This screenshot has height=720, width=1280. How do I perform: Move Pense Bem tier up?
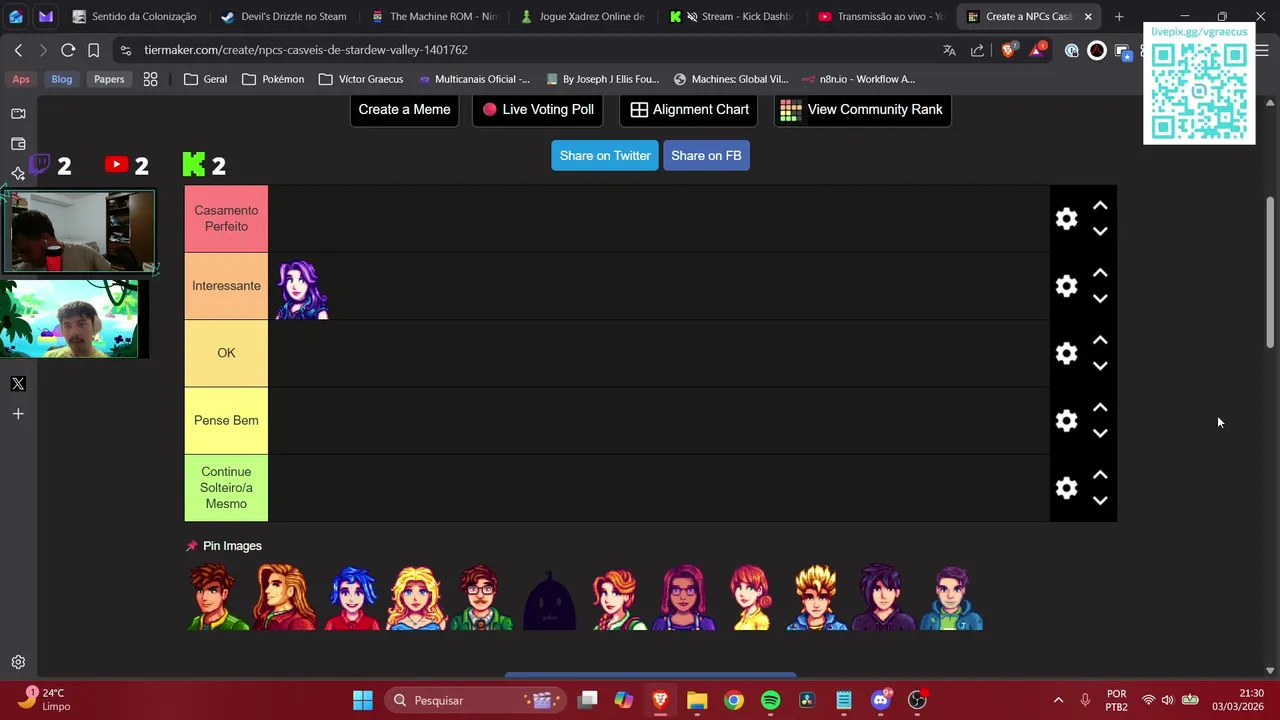[x=1100, y=408]
